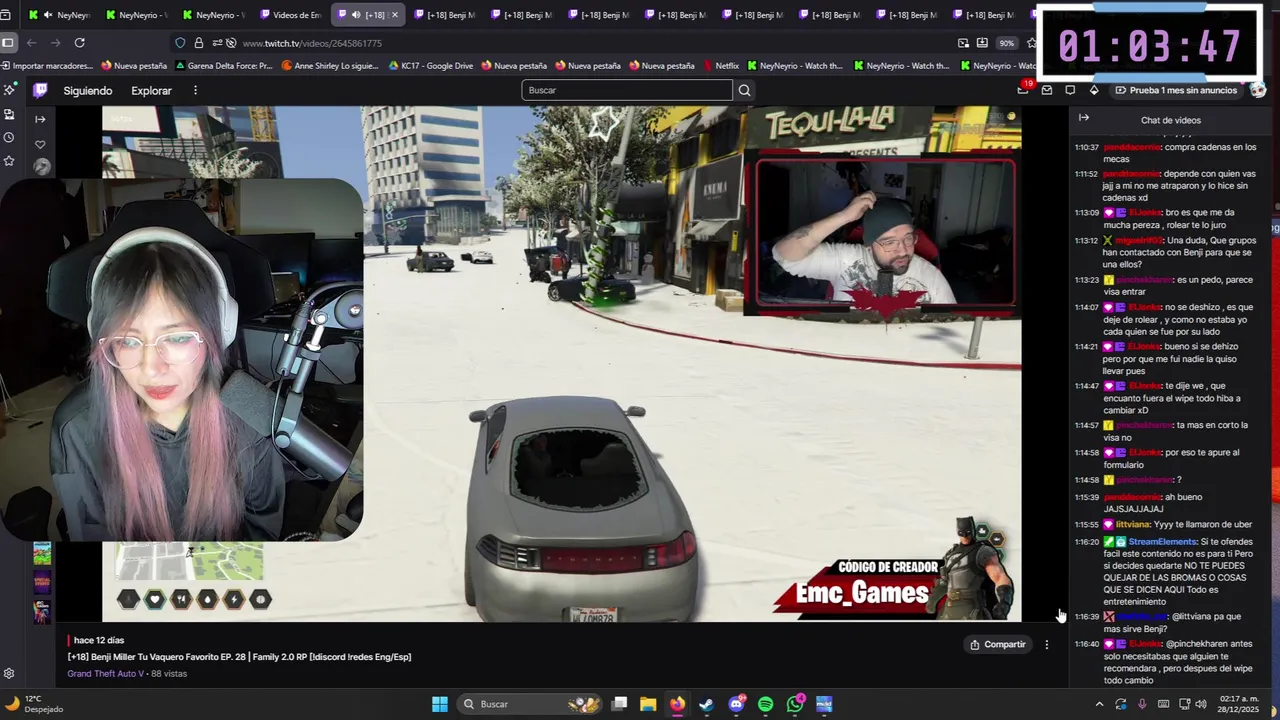This screenshot has width=1280, height=720.
Task: Open the clock showing 02:17 a. m.
Action: pyautogui.click(x=1238, y=704)
